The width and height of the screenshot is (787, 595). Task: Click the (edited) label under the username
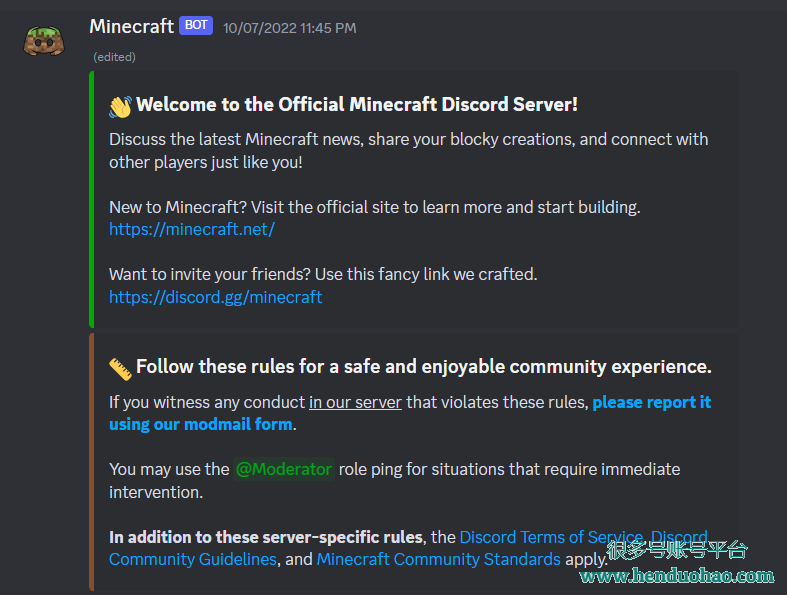click(x=114, y=57)
